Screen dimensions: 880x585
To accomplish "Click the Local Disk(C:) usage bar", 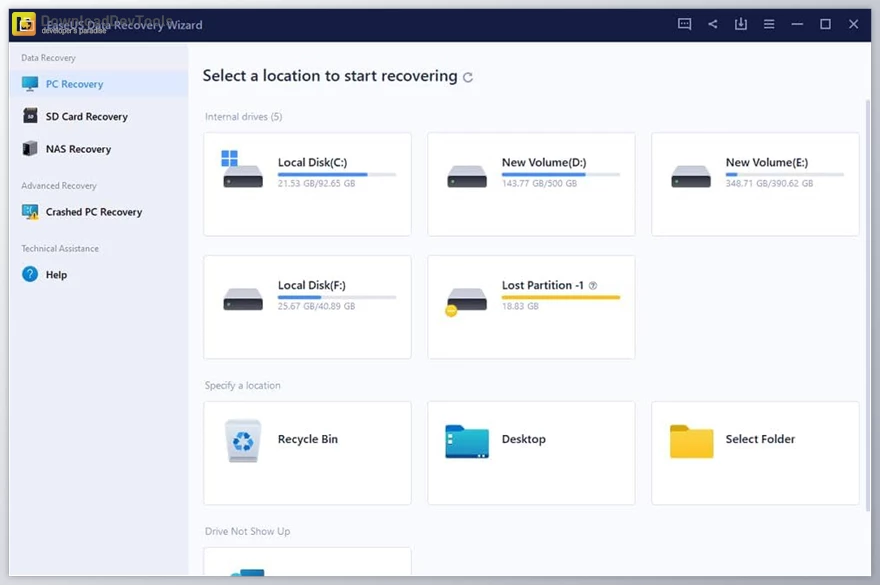I will 337,175.
